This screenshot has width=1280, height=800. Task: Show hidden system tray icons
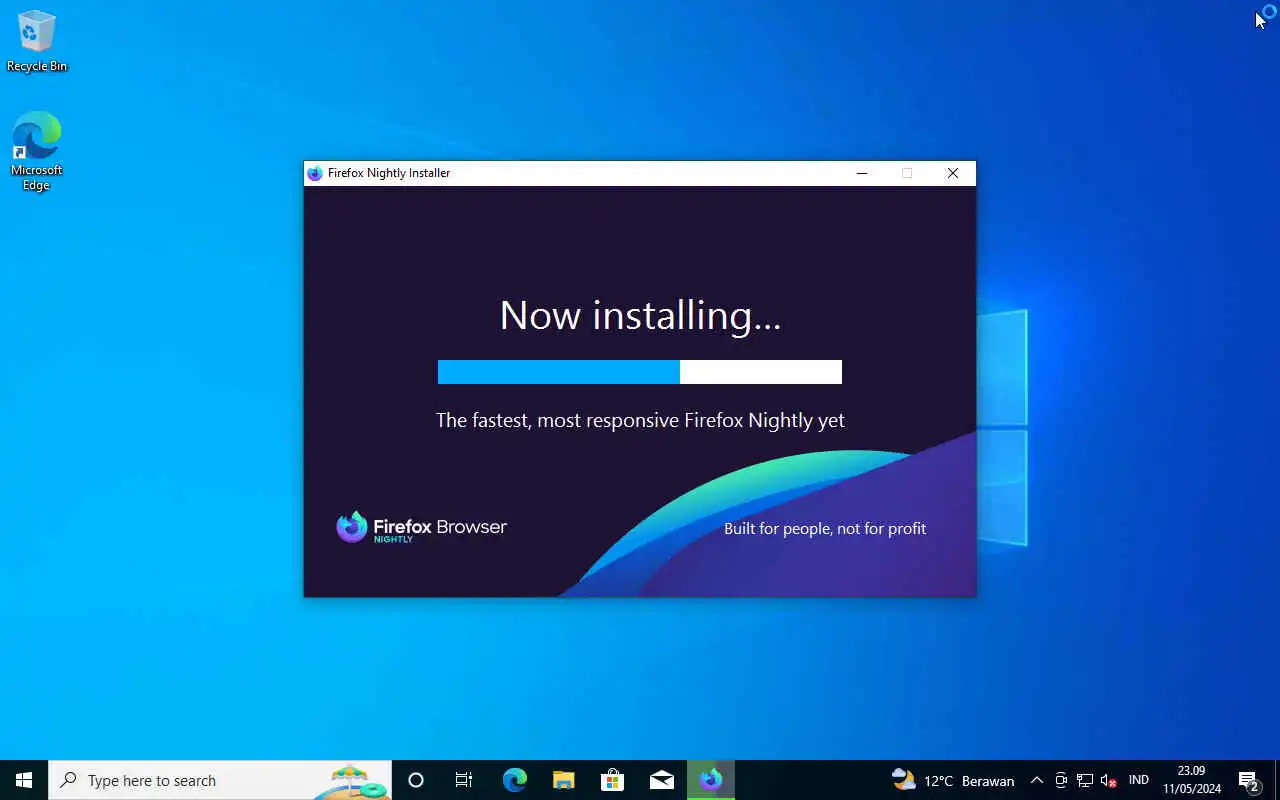click(1037, 780)
